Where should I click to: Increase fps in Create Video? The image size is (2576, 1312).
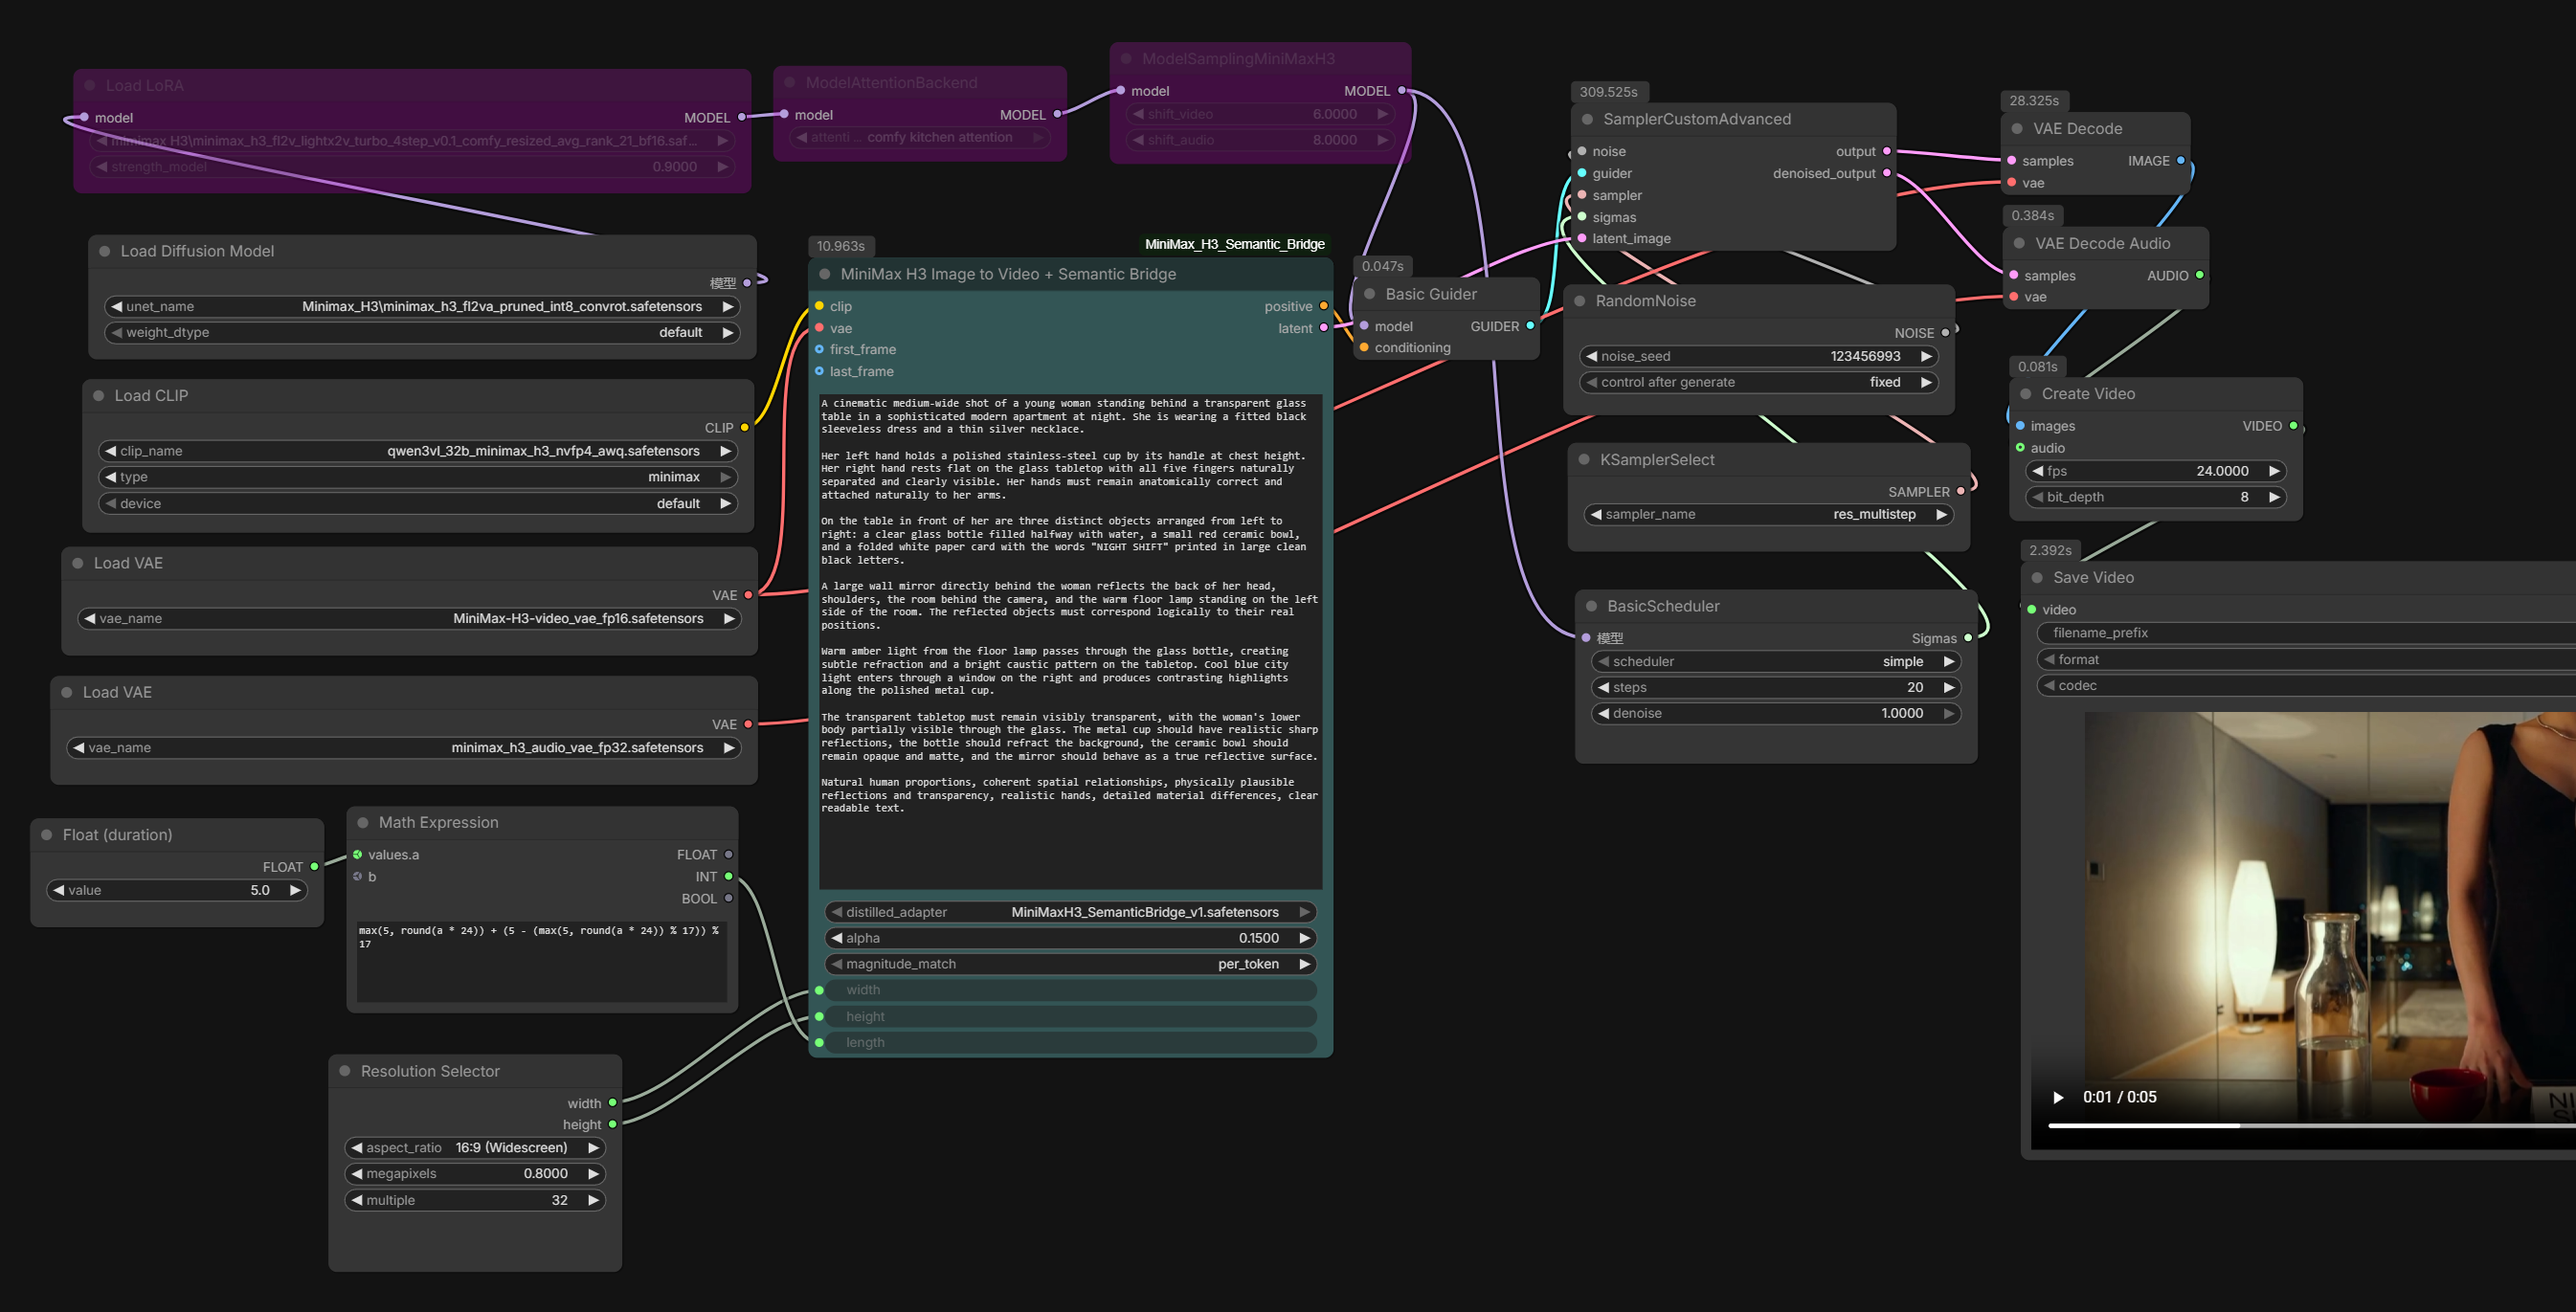[2274, 471]
